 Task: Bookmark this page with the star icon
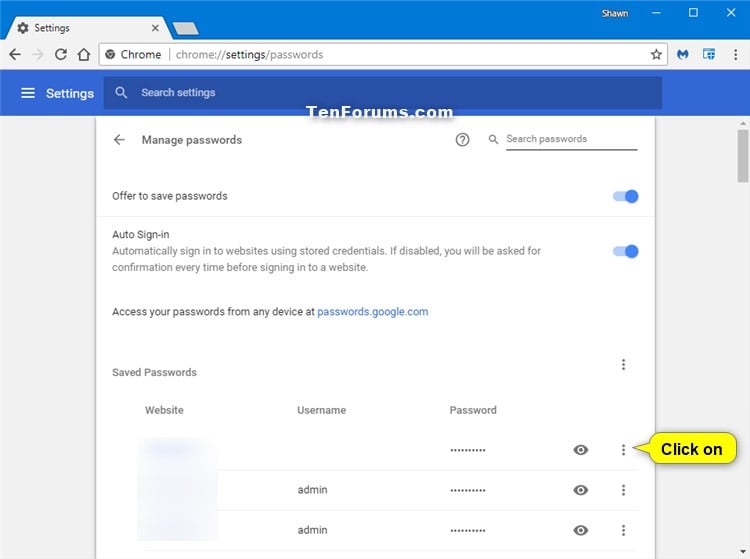pos(656,55)
